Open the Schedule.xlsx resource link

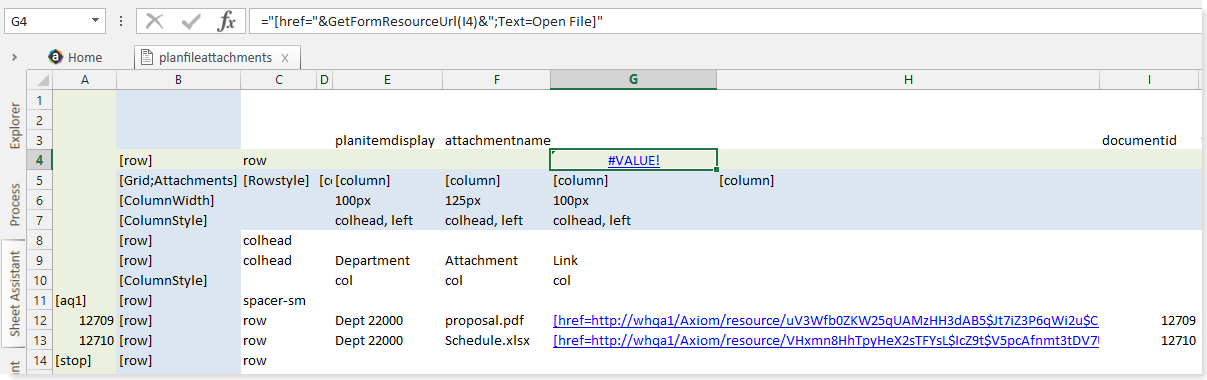[826, 340]
